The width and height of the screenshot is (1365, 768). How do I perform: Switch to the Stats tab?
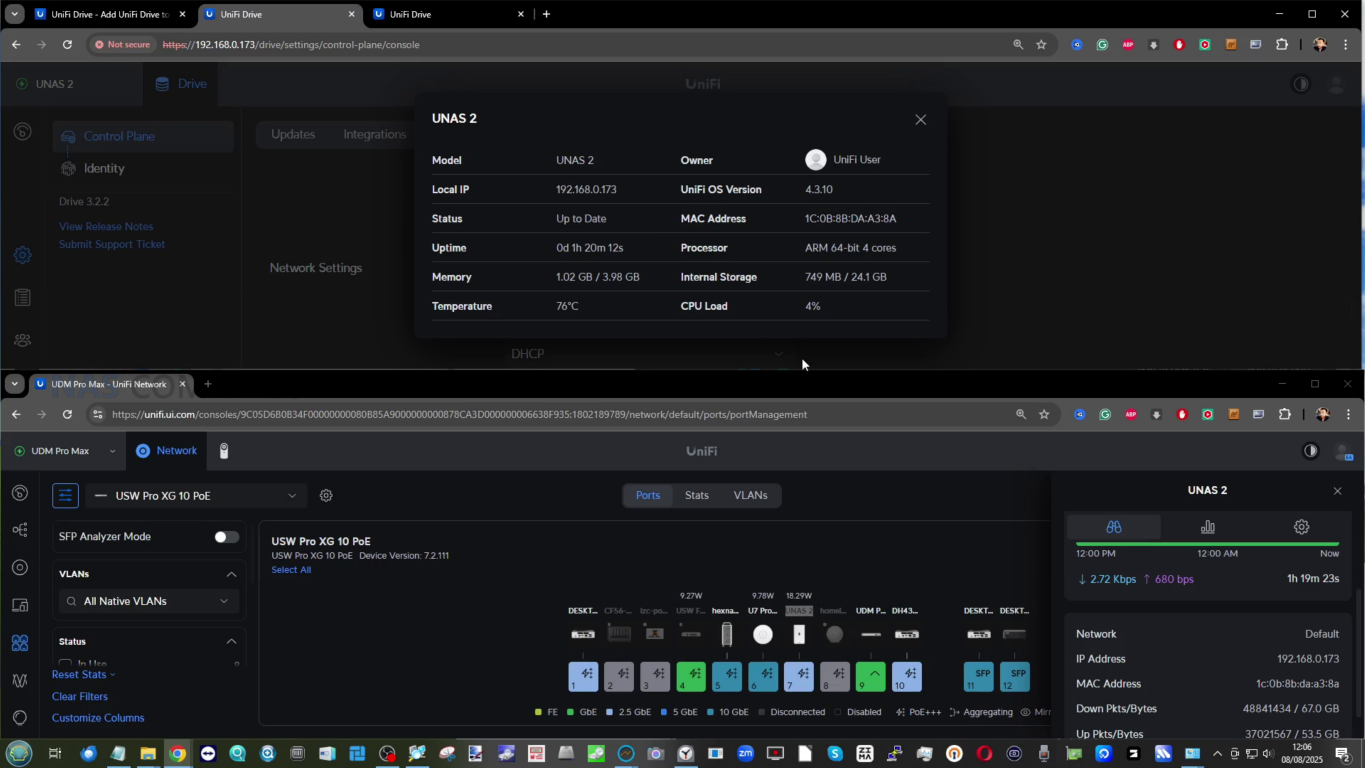coord(697,495)
